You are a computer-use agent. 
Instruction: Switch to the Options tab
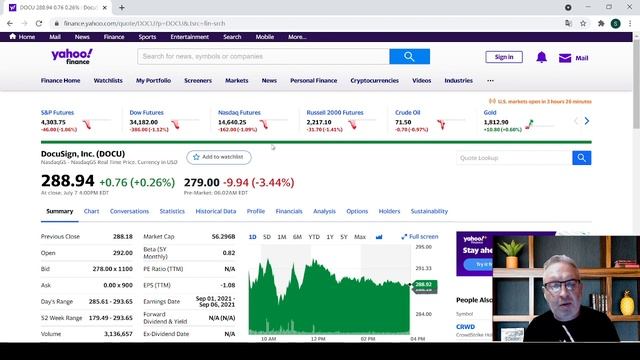click(357, 211)
